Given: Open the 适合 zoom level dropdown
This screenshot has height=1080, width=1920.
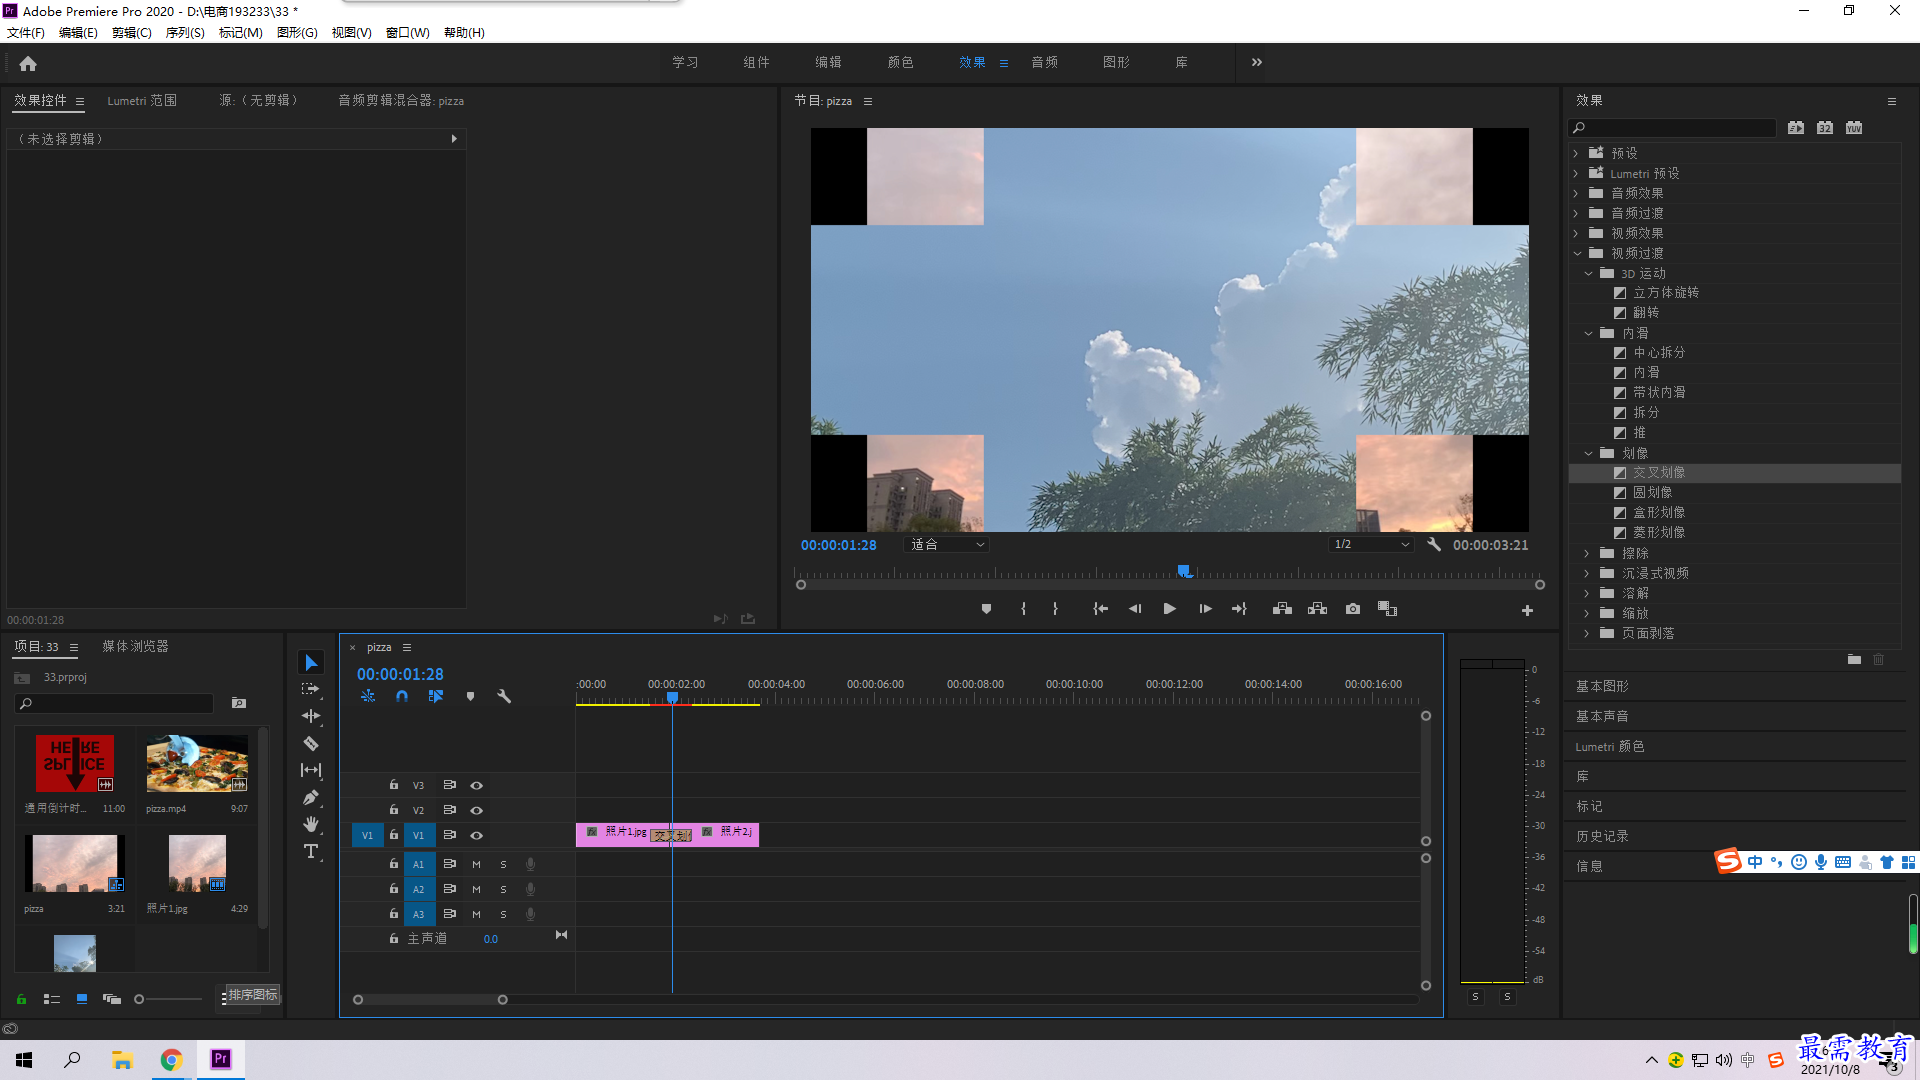Looking at the screenshot, I should click(x=946, y=545).
